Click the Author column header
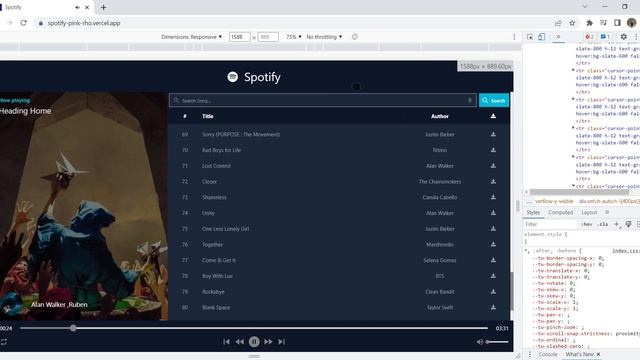 click(x=440, y=116)
